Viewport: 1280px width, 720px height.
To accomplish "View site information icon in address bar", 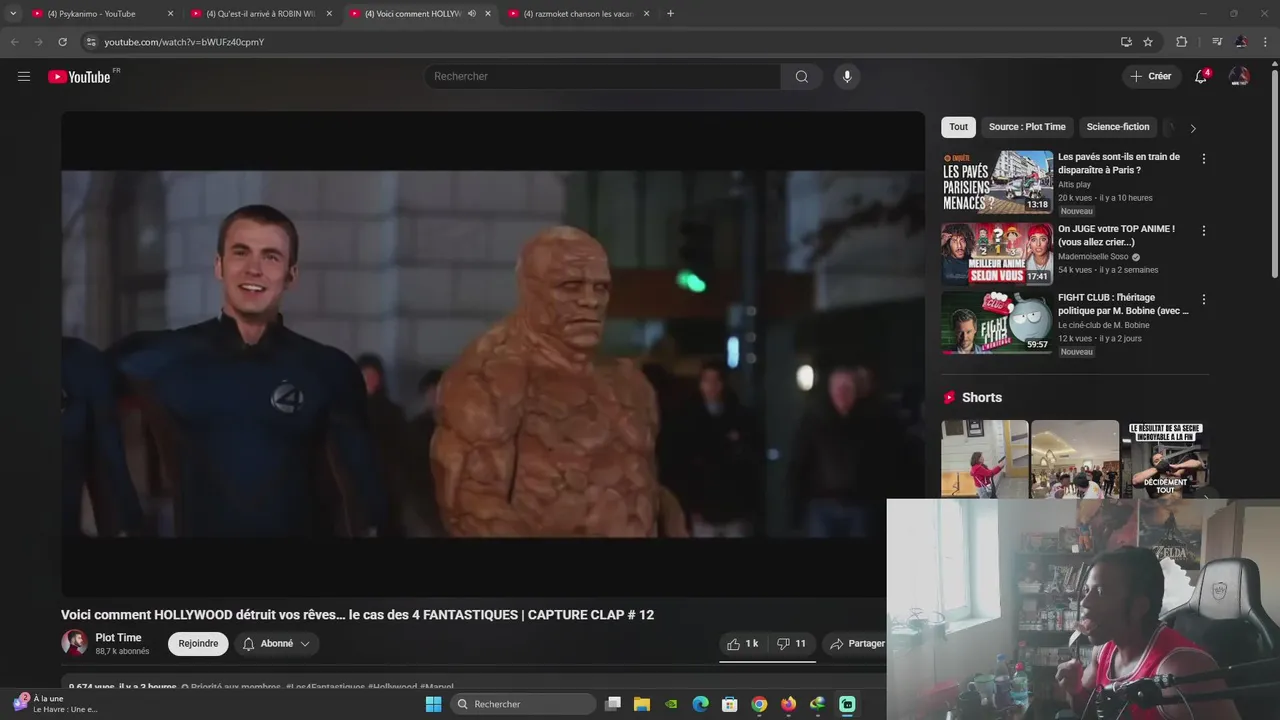I will (91, 42).
